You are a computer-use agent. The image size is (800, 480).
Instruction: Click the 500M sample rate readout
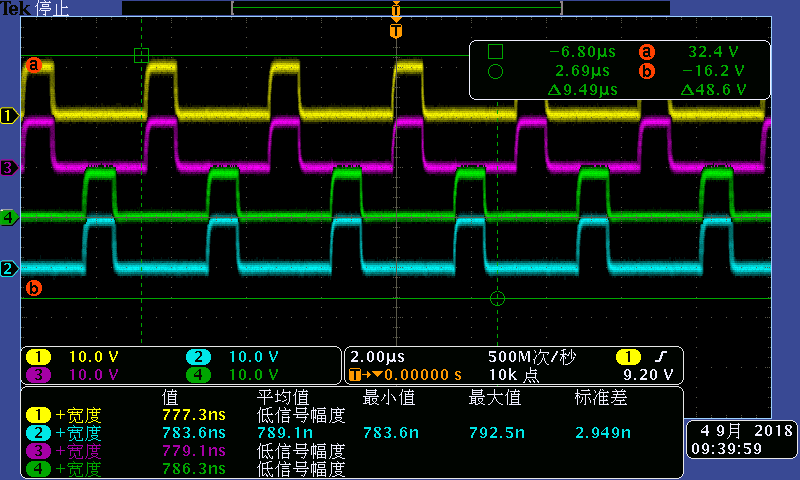click(532, 357)
